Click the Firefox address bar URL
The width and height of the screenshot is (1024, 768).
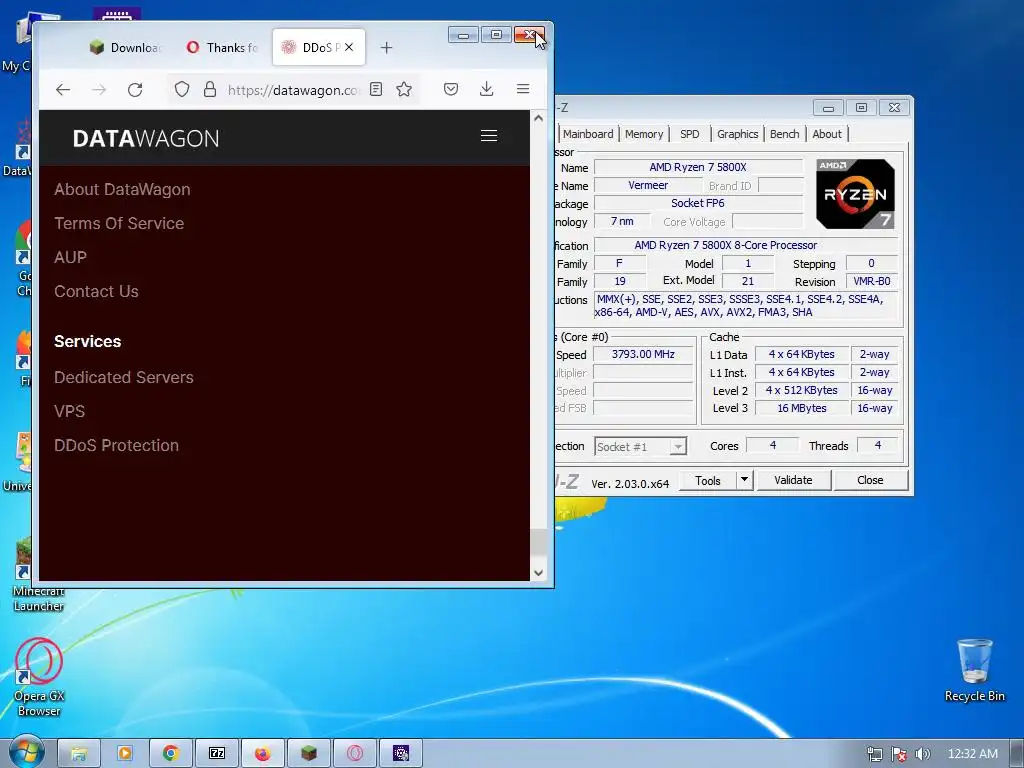pos(293,90)
